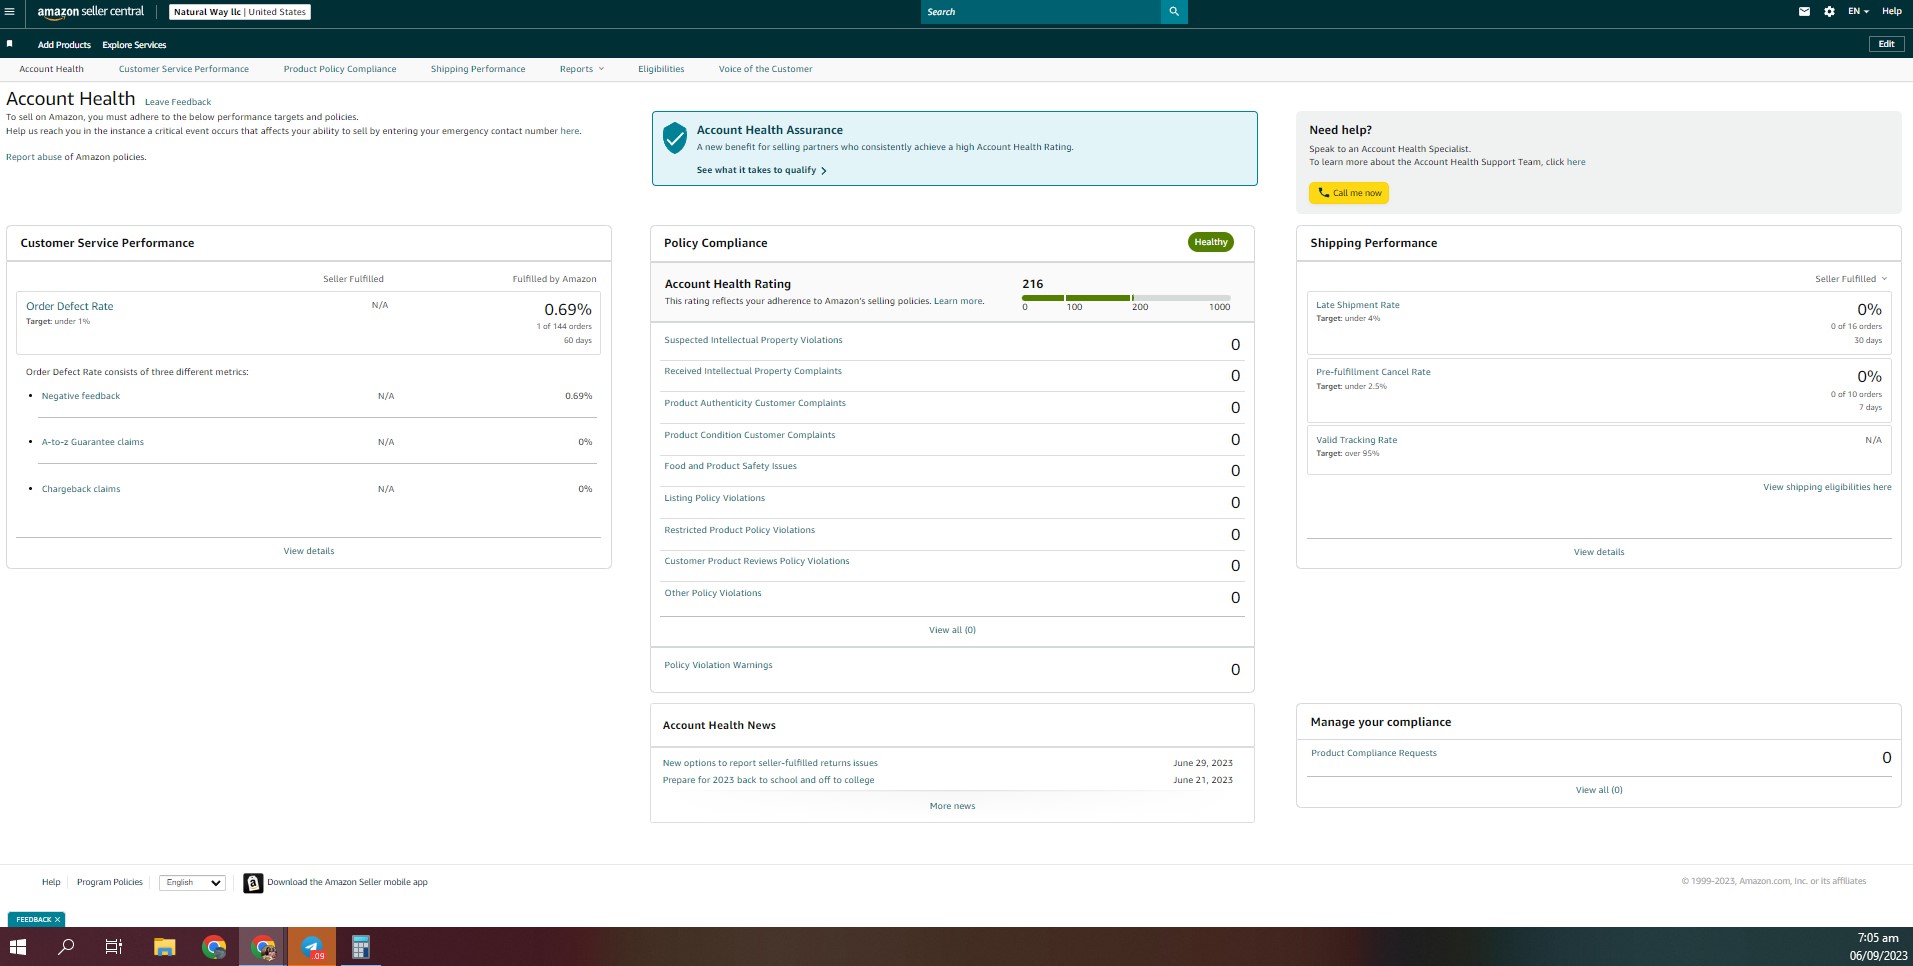Open Received Intellectual Property Complaints
The image size is (1913, 966).
pos(753,371)
